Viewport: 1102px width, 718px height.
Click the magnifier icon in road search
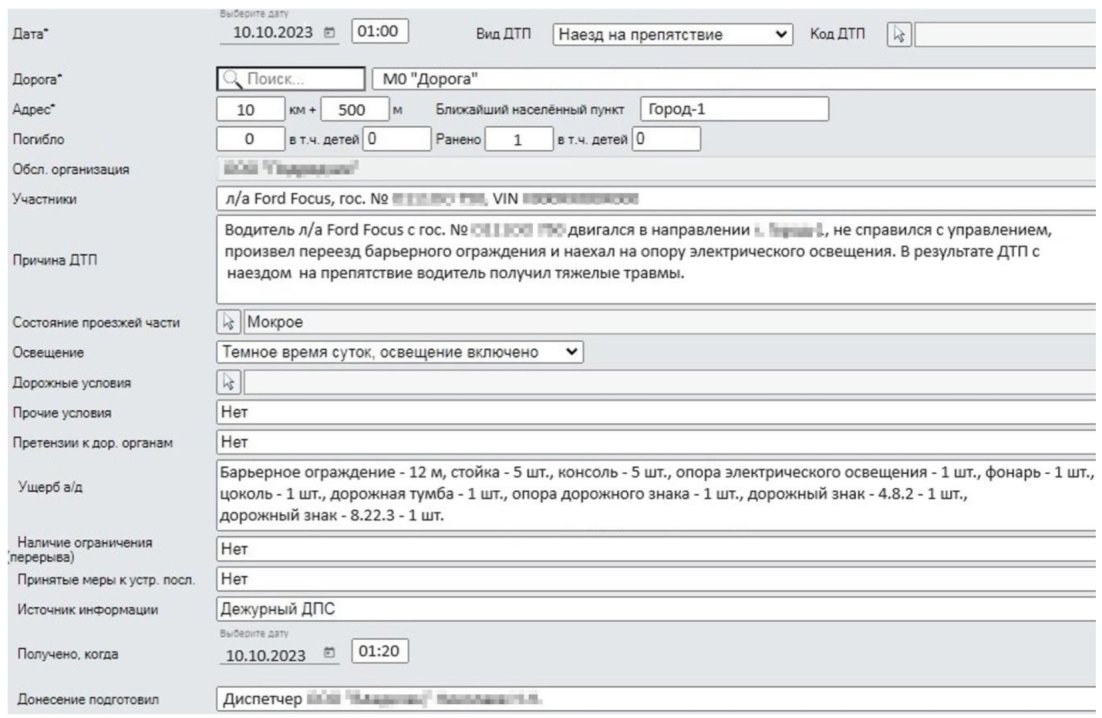231,79
